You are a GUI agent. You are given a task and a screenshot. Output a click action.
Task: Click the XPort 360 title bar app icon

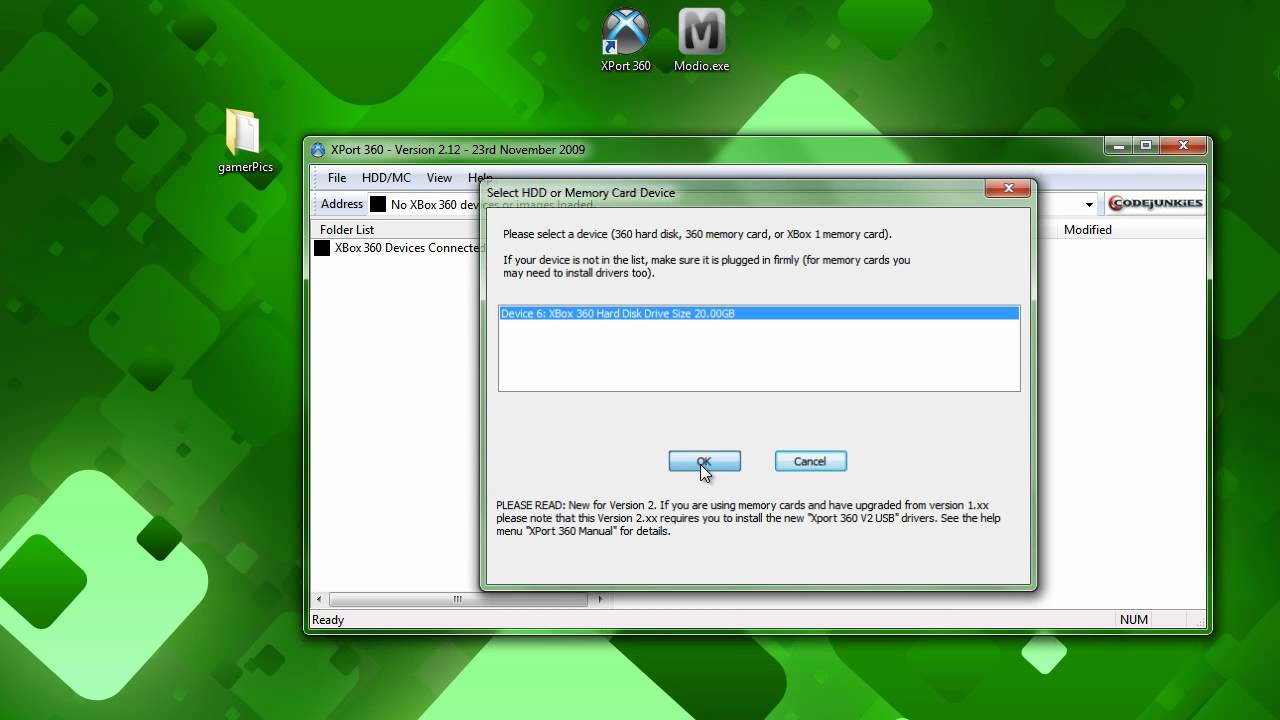318,150
